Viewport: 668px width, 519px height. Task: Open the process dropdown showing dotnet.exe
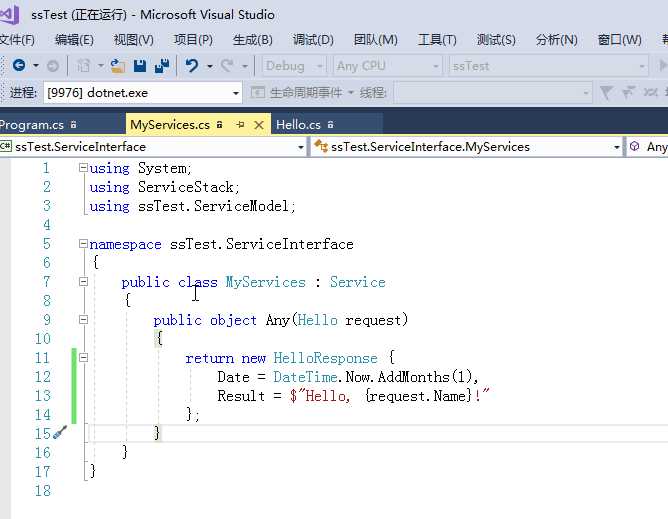click(236, 92)
